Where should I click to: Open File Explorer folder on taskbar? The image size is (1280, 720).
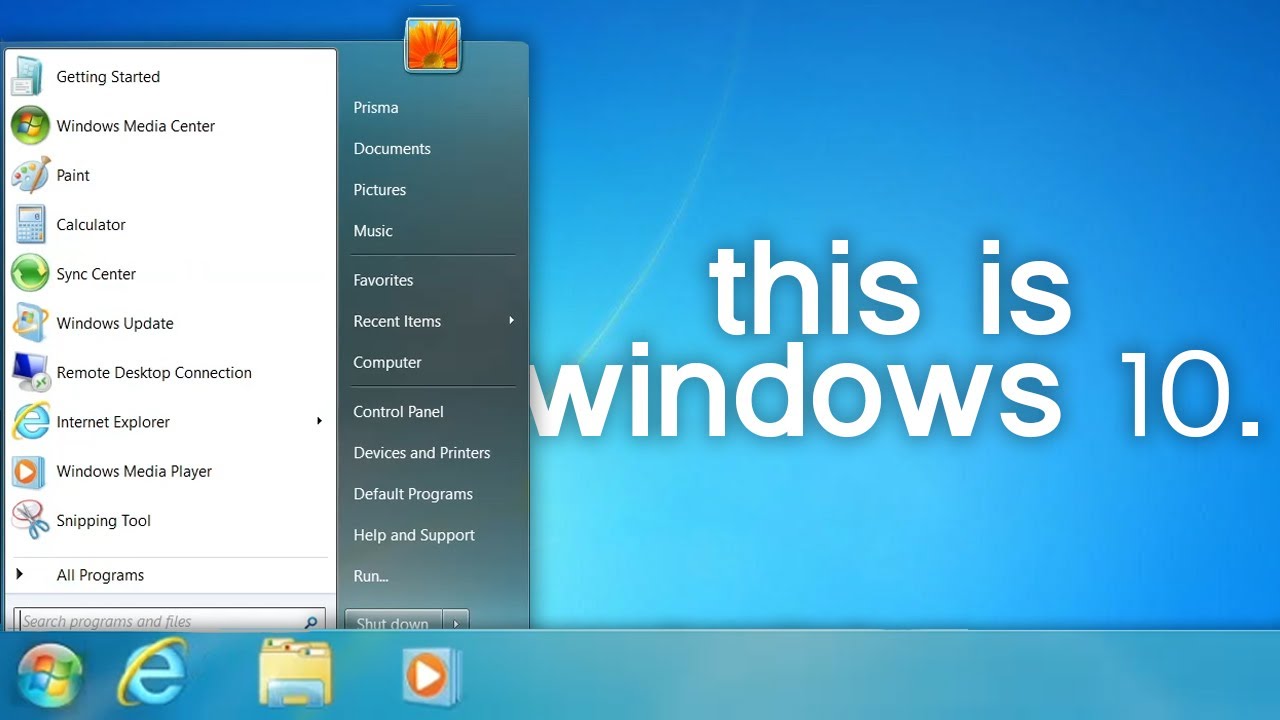pyautogui.click(x=295, y=675)
